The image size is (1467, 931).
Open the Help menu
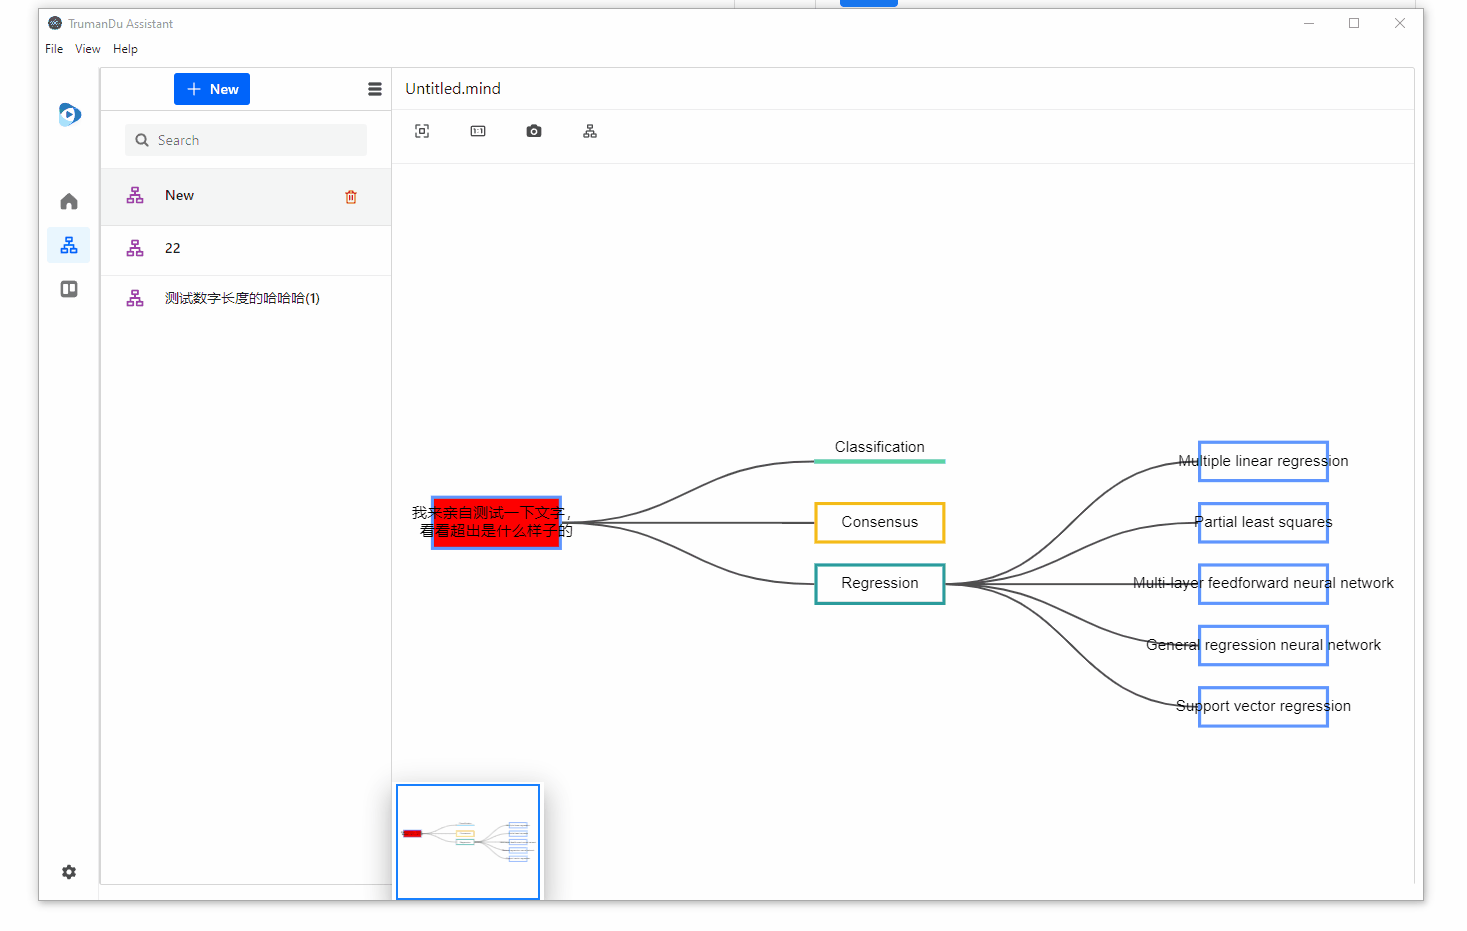tap(125, 48)
